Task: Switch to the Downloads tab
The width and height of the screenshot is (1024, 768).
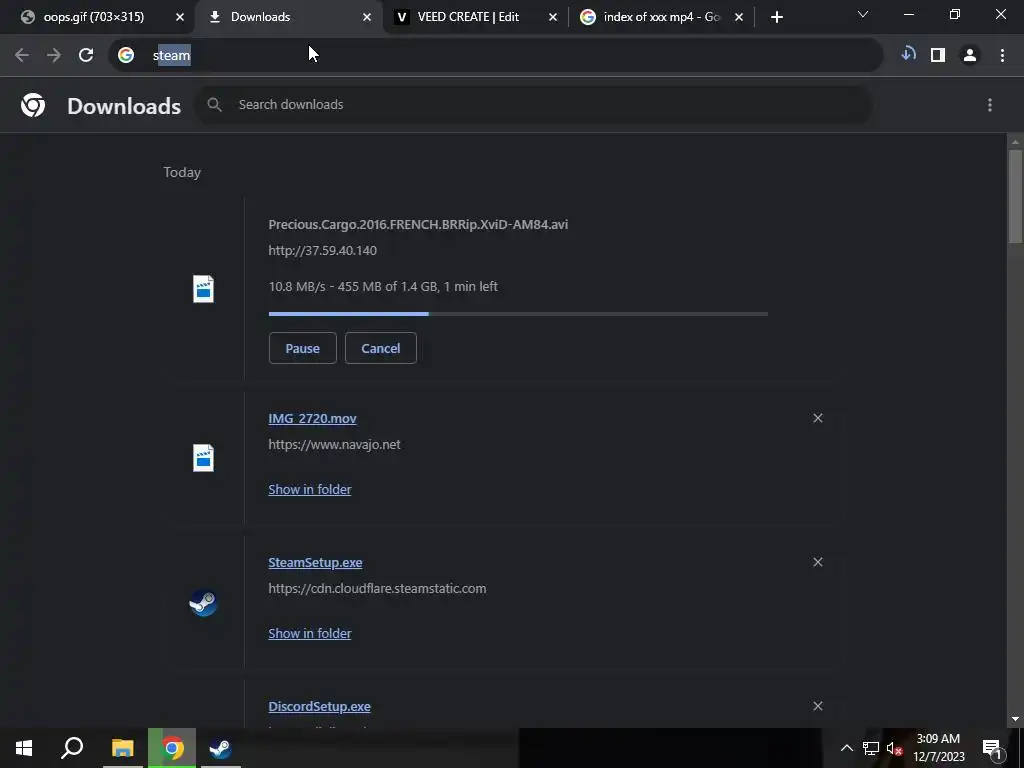Action: tap(287, 17)
